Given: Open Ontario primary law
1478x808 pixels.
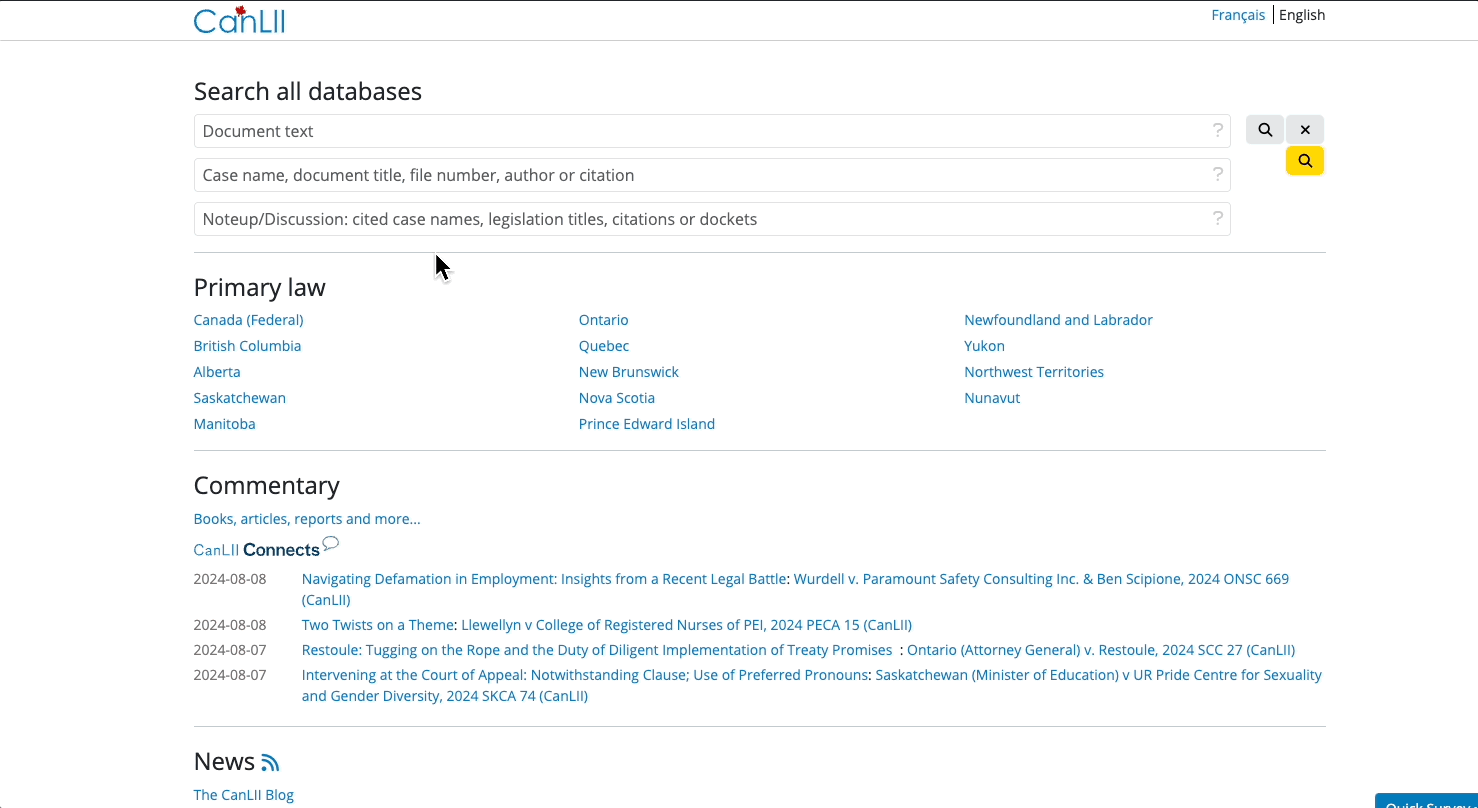Looking at the screenshot, I should tap(604, 320).
